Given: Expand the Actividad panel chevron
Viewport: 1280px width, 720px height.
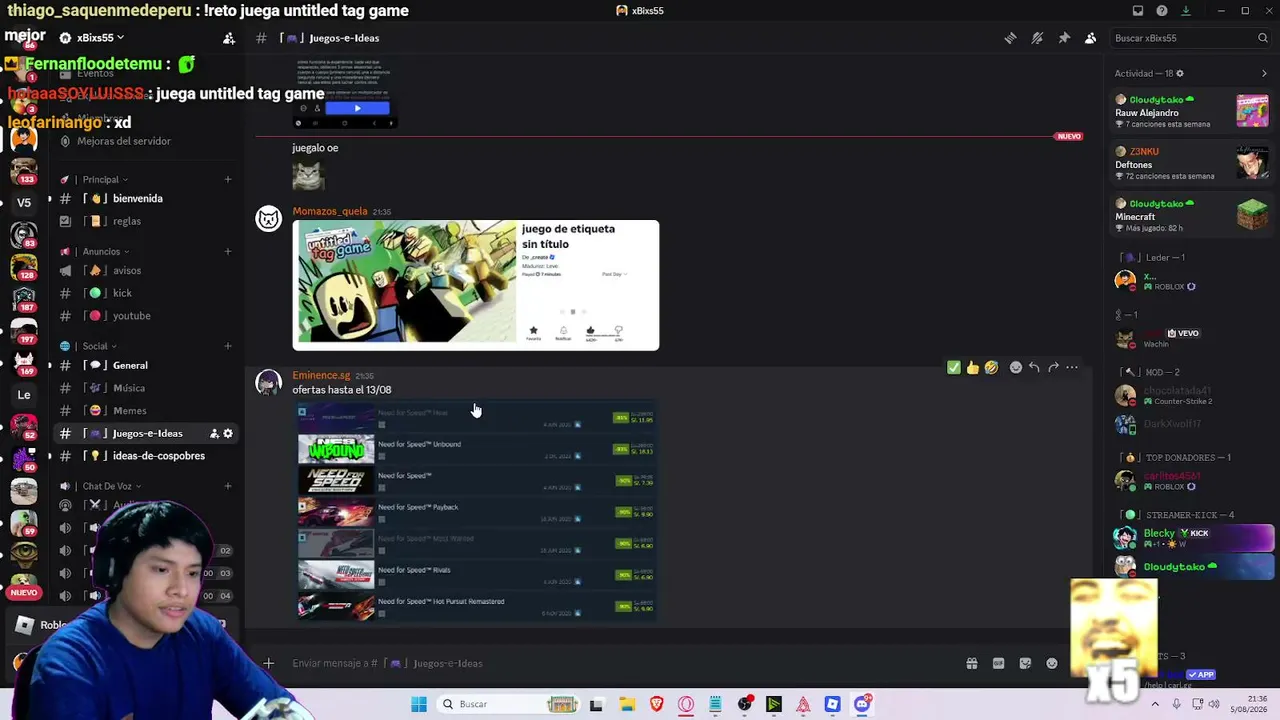Looking at the screenshot, I should [x=1264, y=73].
